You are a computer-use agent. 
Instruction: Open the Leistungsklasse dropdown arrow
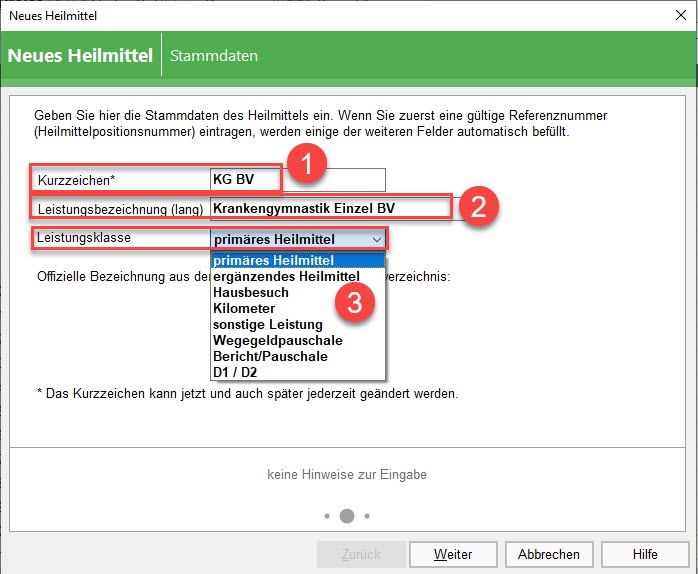[x=376, y=239]
